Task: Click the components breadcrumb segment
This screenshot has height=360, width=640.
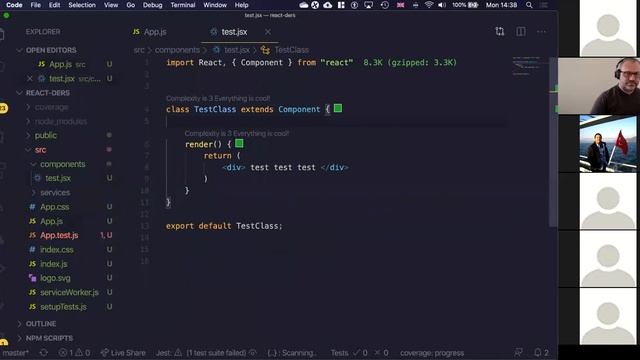Action: click(177, 50)
